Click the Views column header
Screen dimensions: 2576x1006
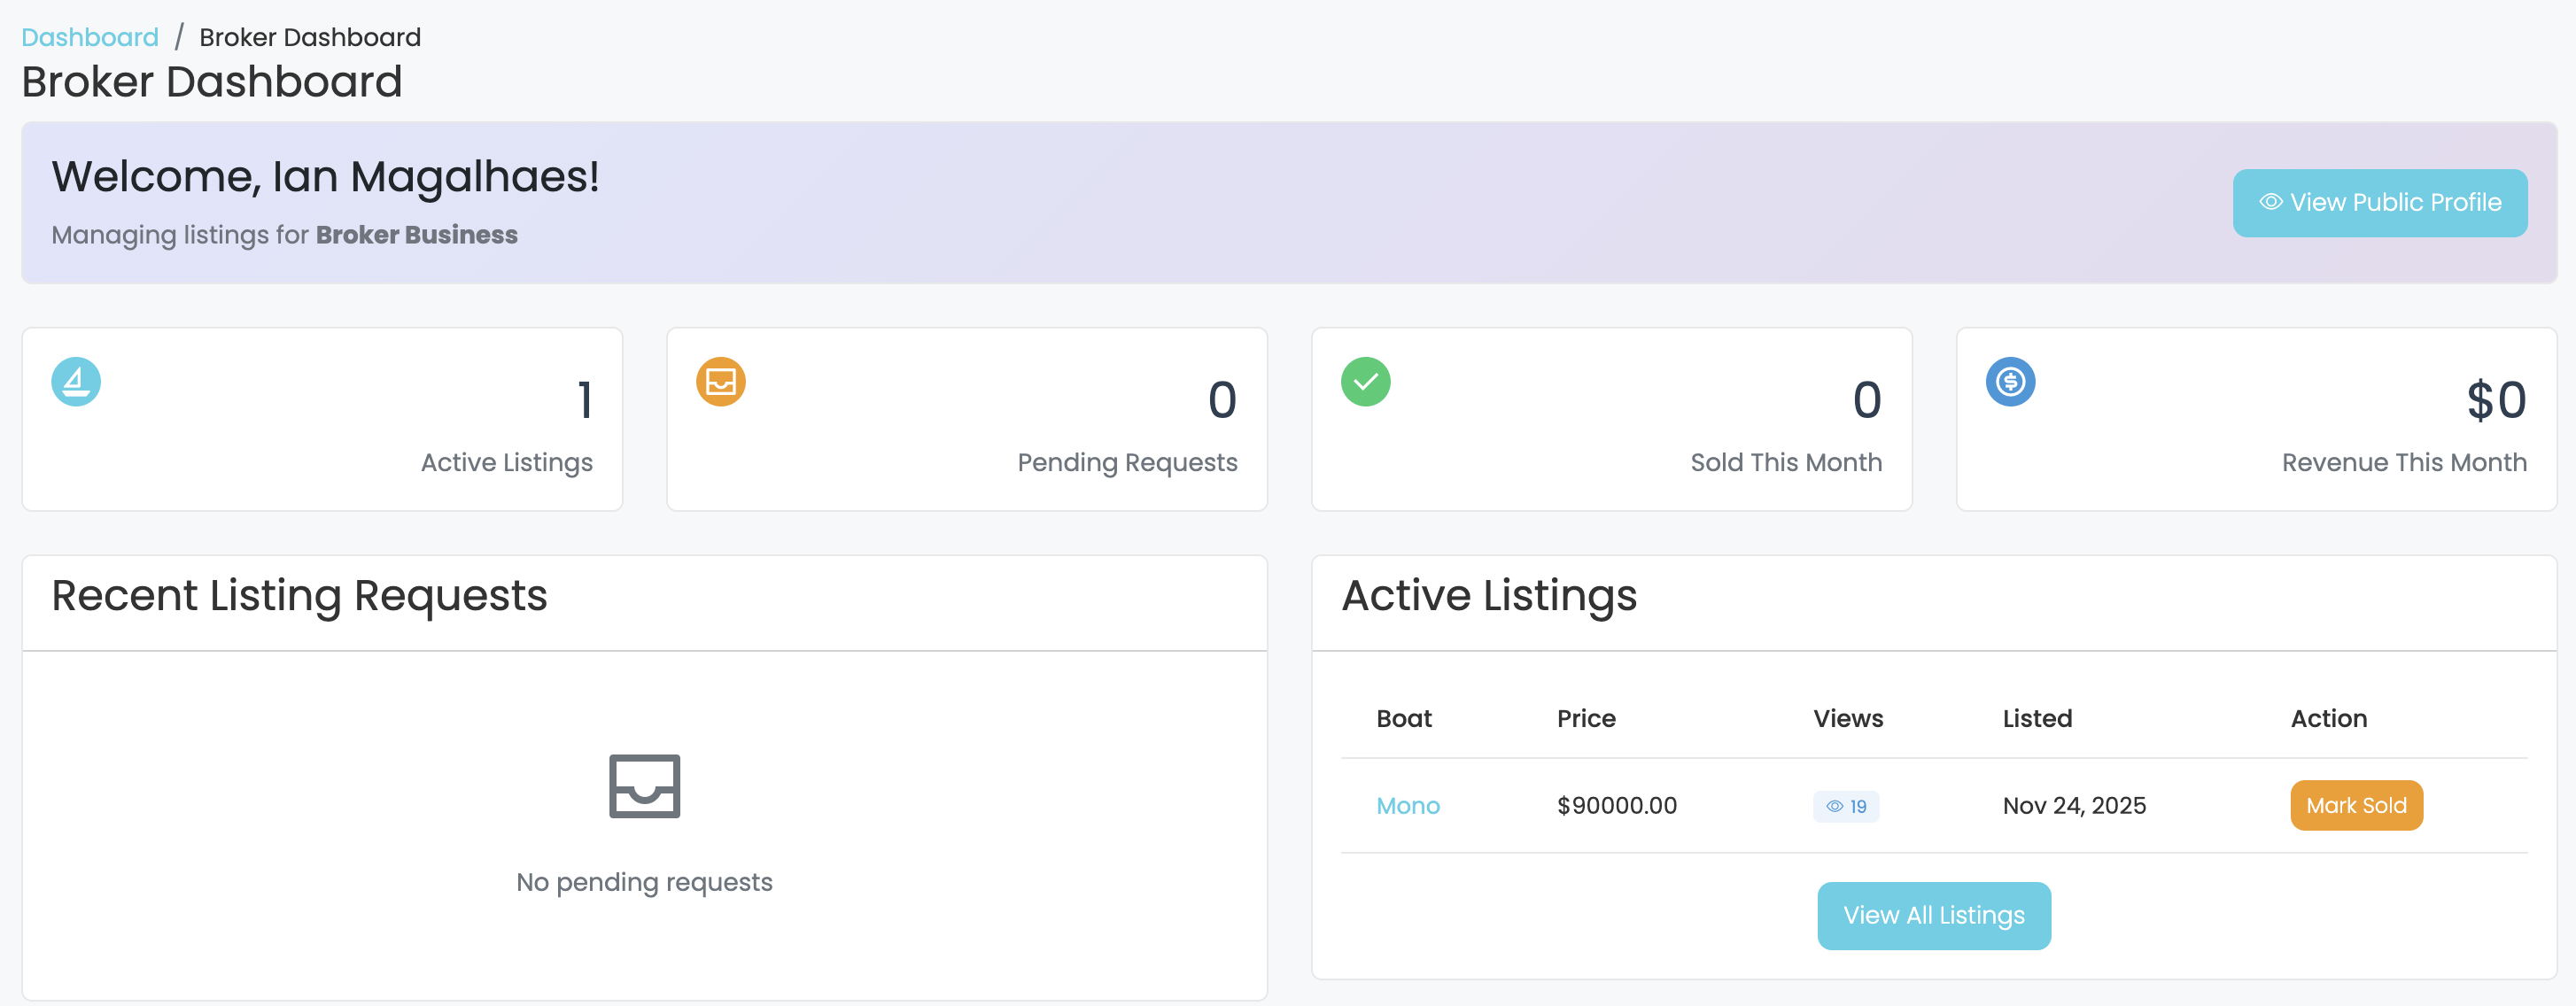[x=1847, y=718]
